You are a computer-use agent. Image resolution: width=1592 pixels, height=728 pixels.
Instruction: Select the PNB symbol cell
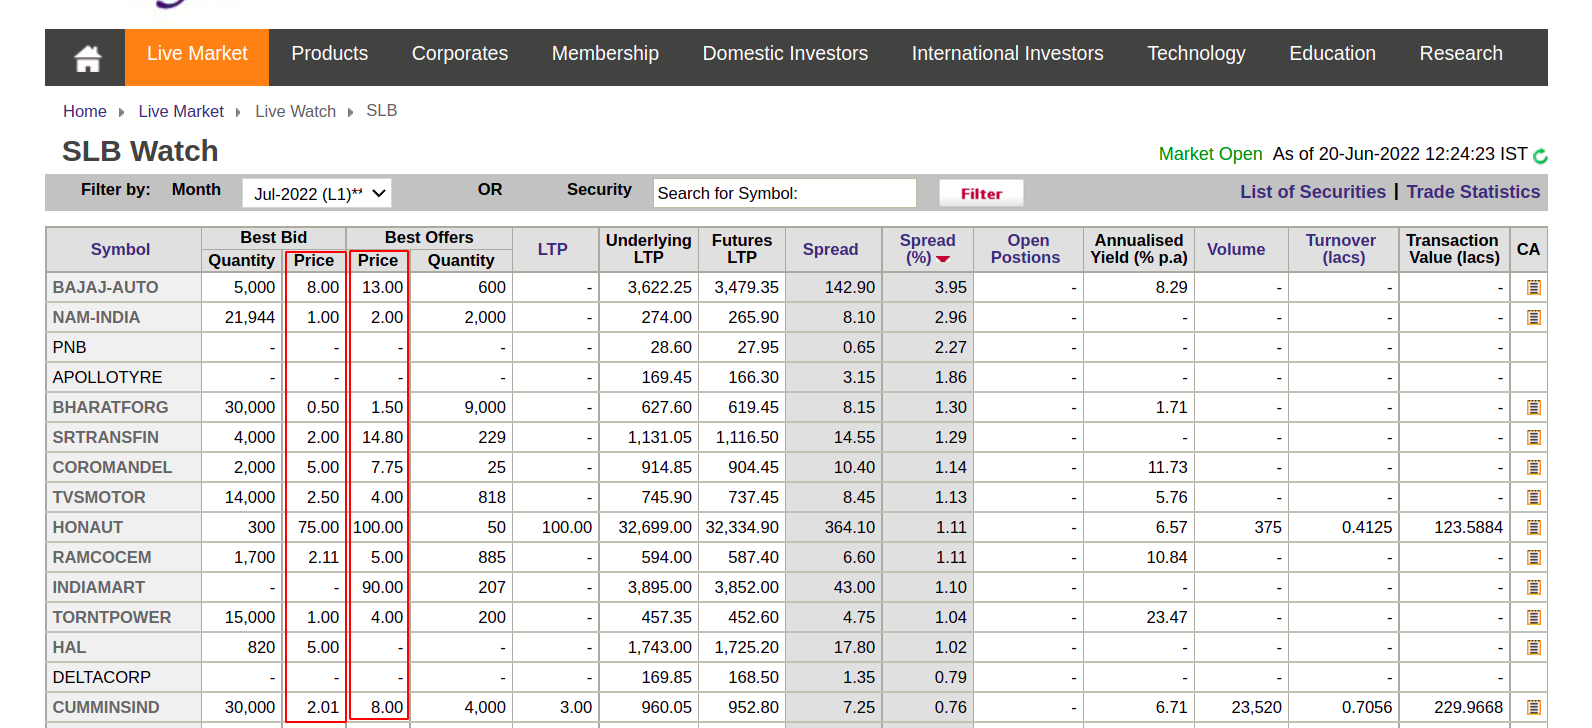(x=124, y=348)
